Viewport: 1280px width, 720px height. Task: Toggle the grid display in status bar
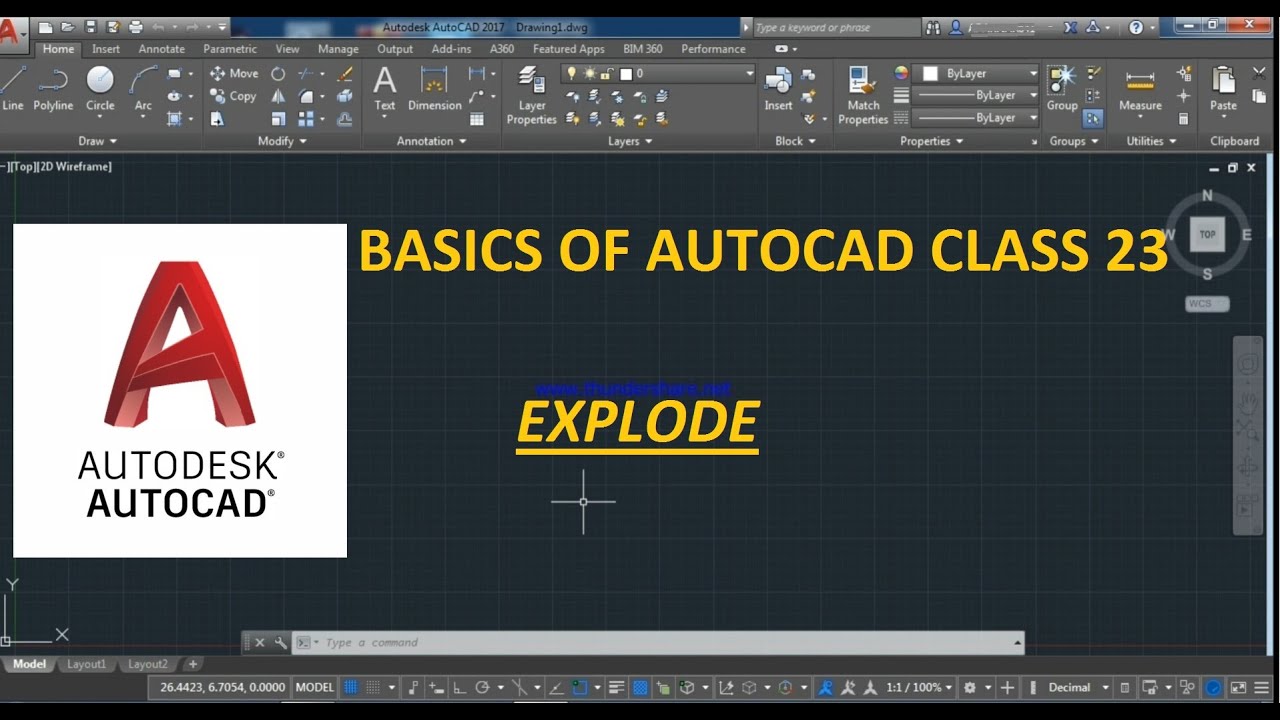(x=351, y=687)
